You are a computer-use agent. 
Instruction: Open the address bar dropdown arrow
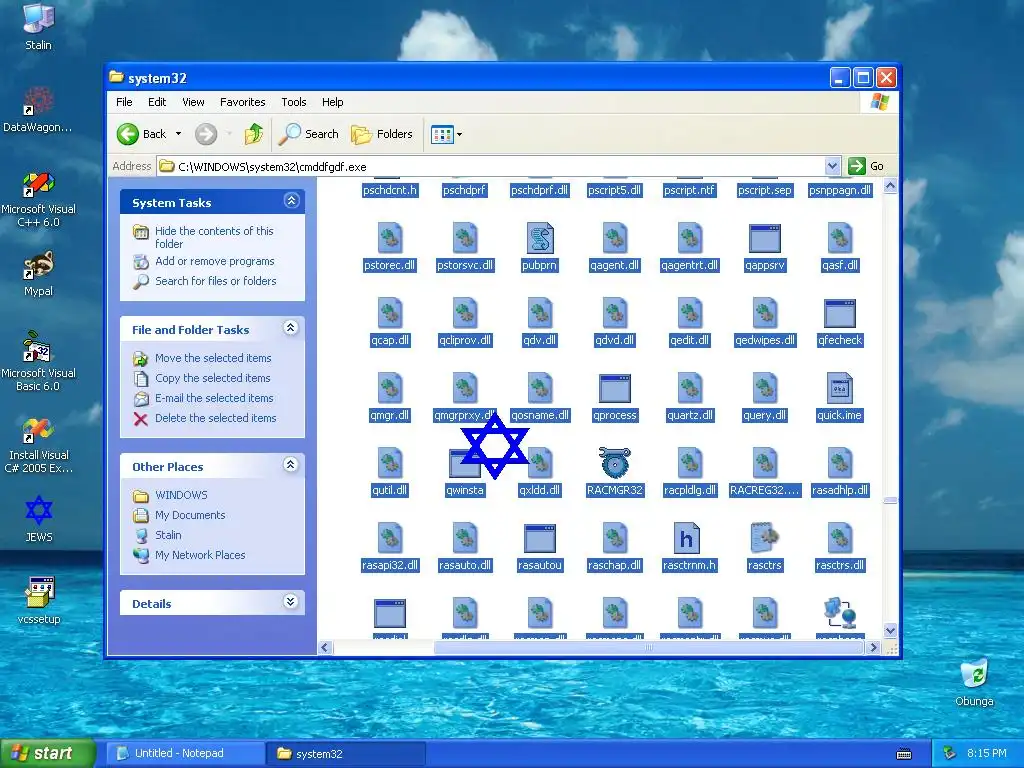click(832, 167)
